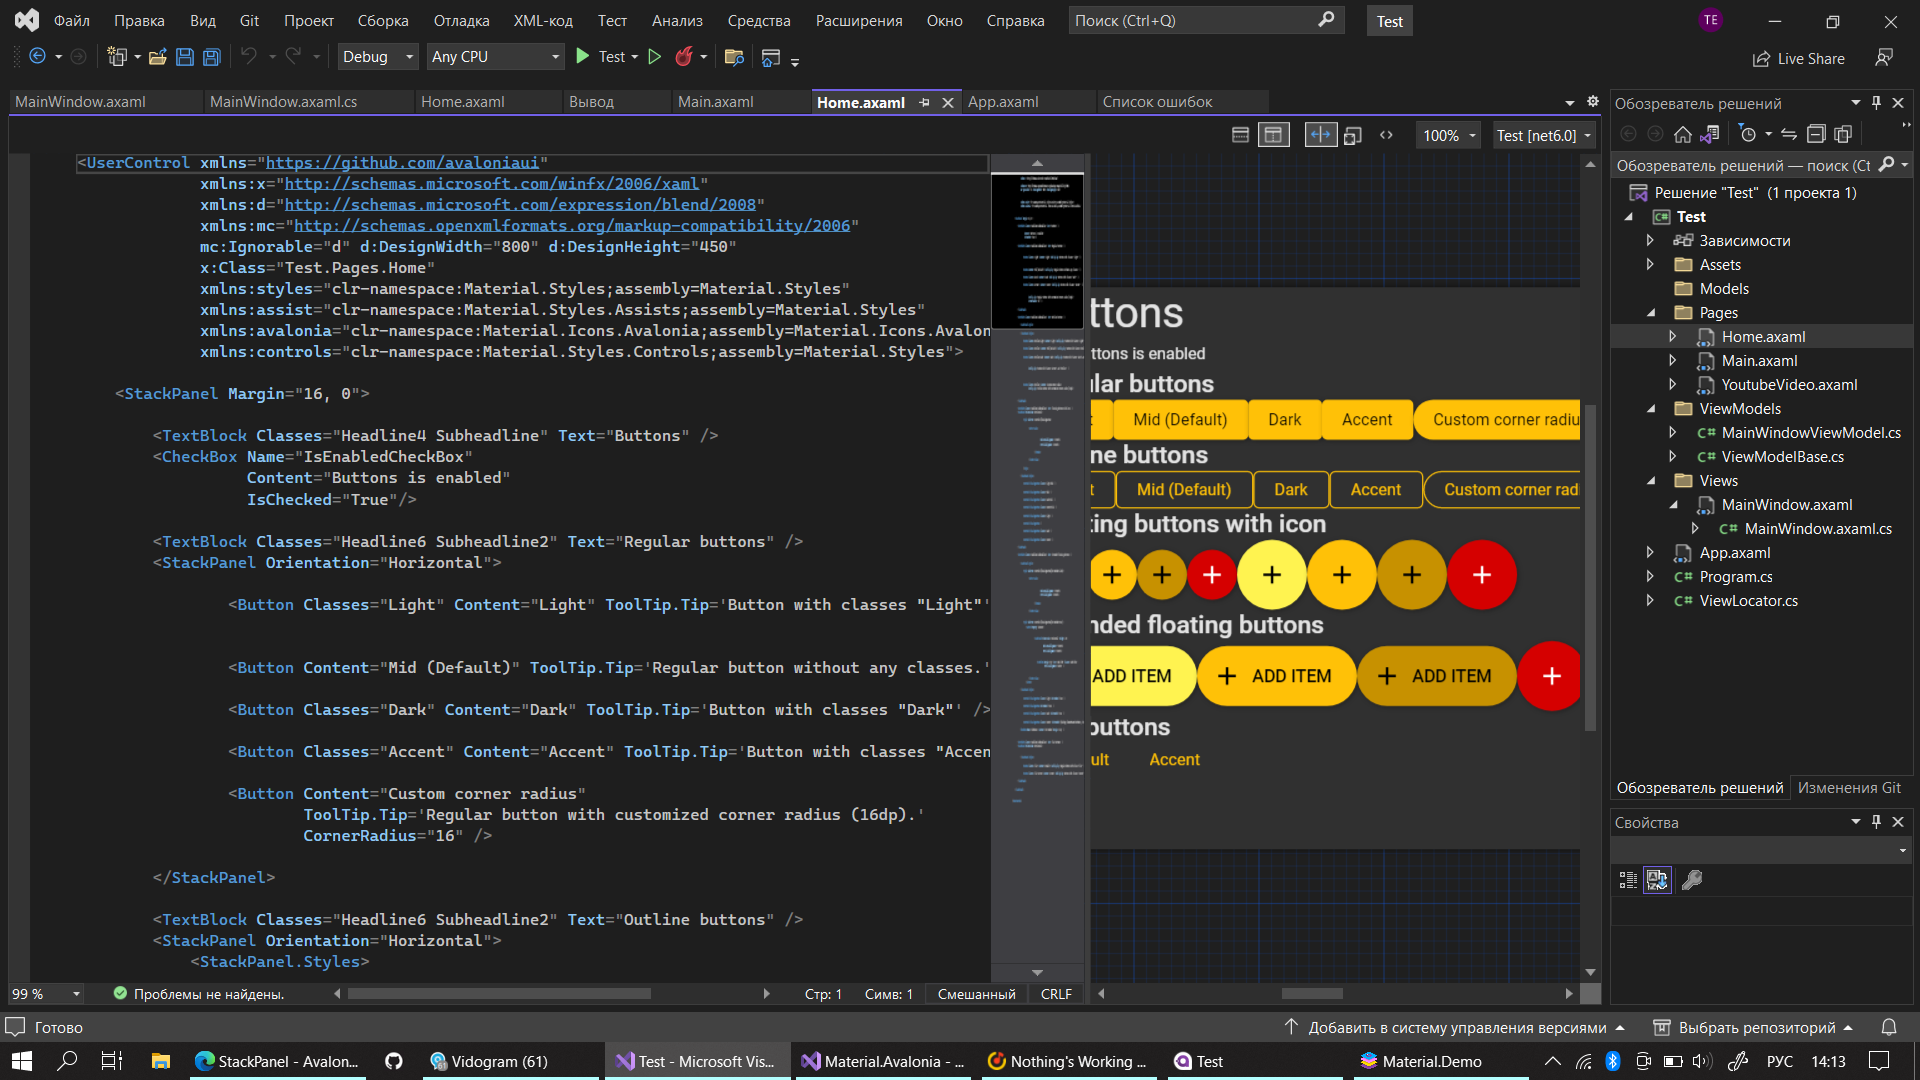Open notifications with the bell icon
The width and height of the screenshot is (1920, 1080).
[1890, 1027]
